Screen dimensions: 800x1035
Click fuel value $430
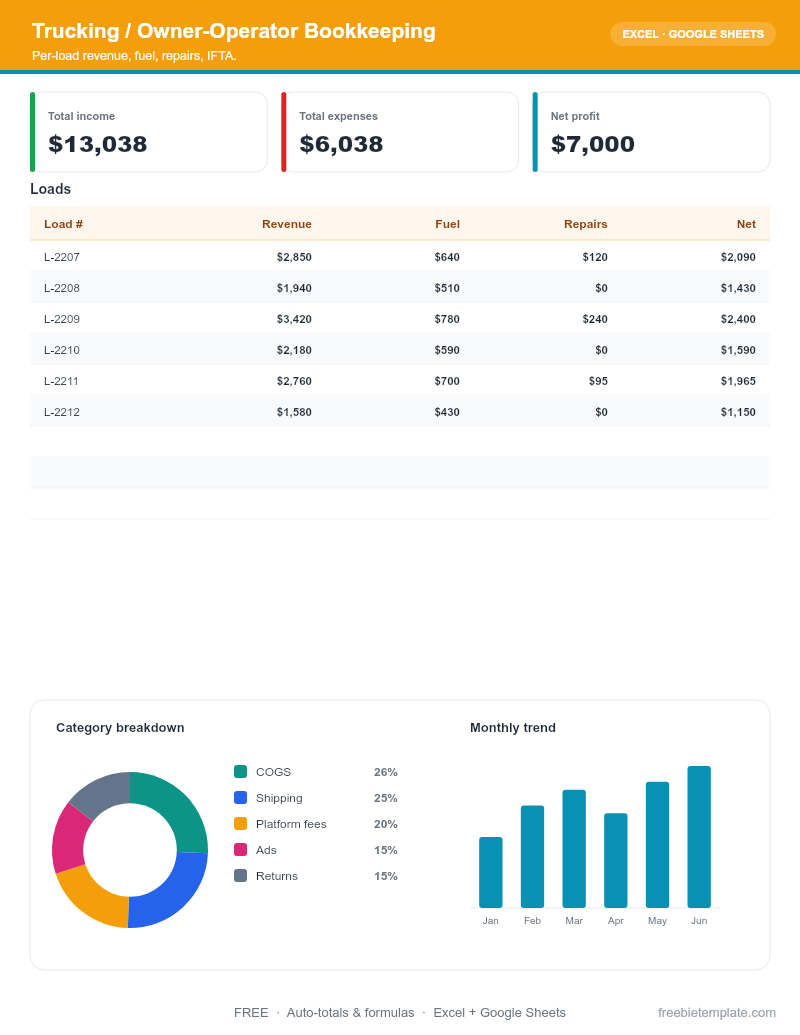(x=447, y=413)
